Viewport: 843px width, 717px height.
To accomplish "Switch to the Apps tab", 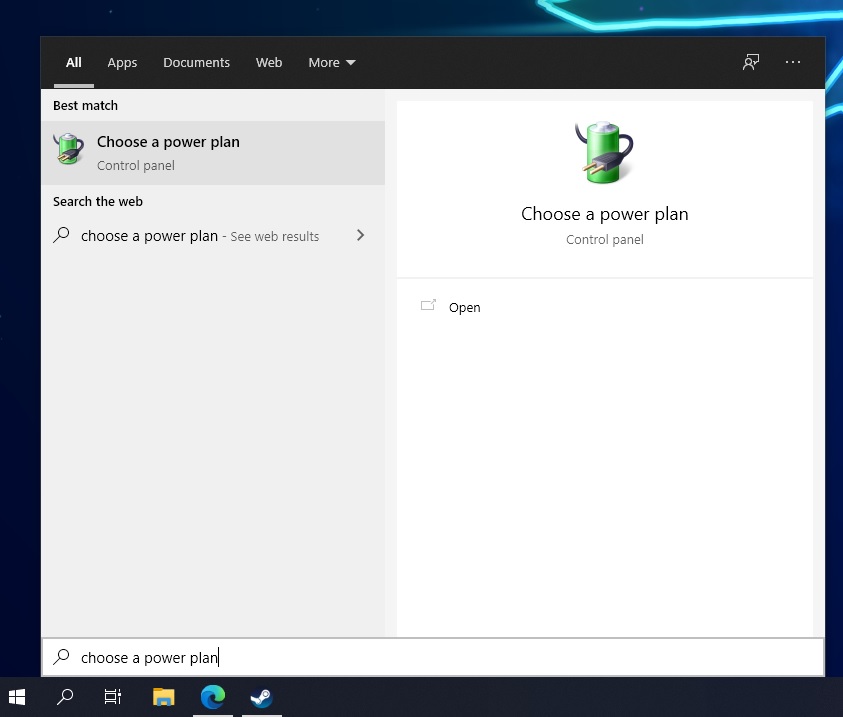I will pos(122,63).
